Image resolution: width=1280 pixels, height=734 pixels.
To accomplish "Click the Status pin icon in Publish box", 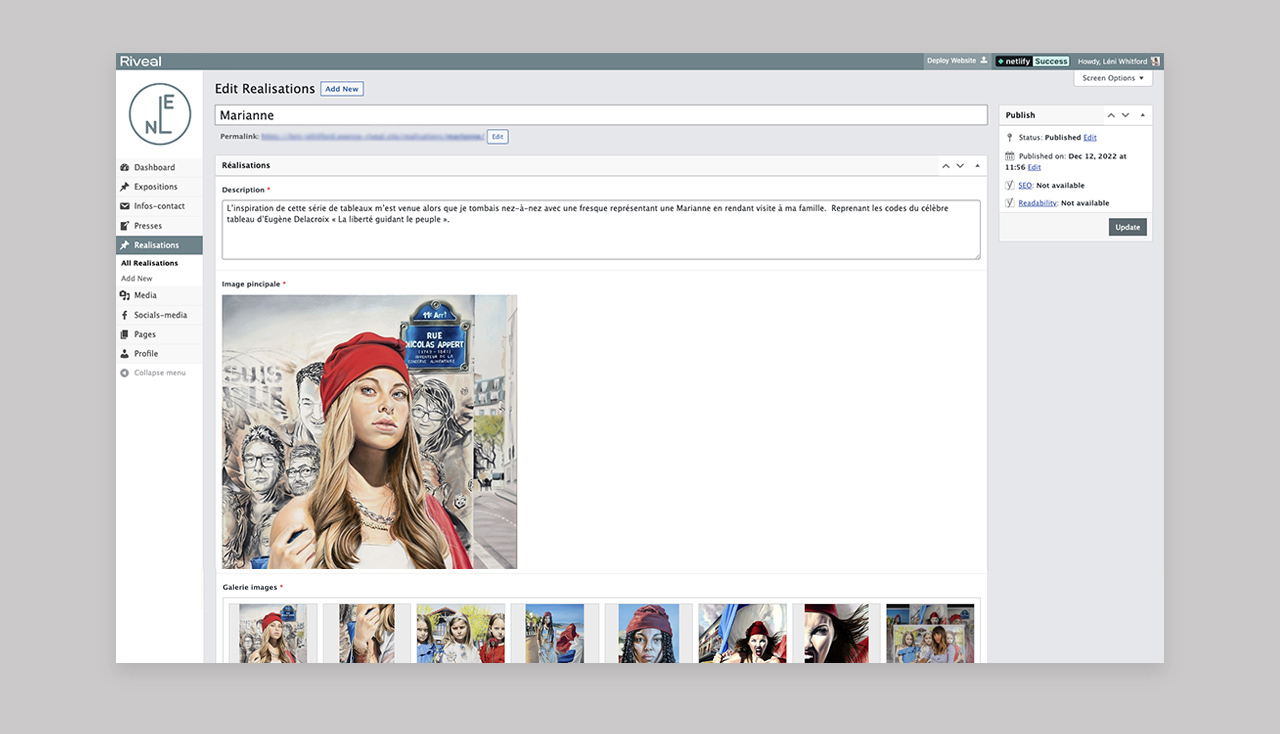I will pos(1010,137).
